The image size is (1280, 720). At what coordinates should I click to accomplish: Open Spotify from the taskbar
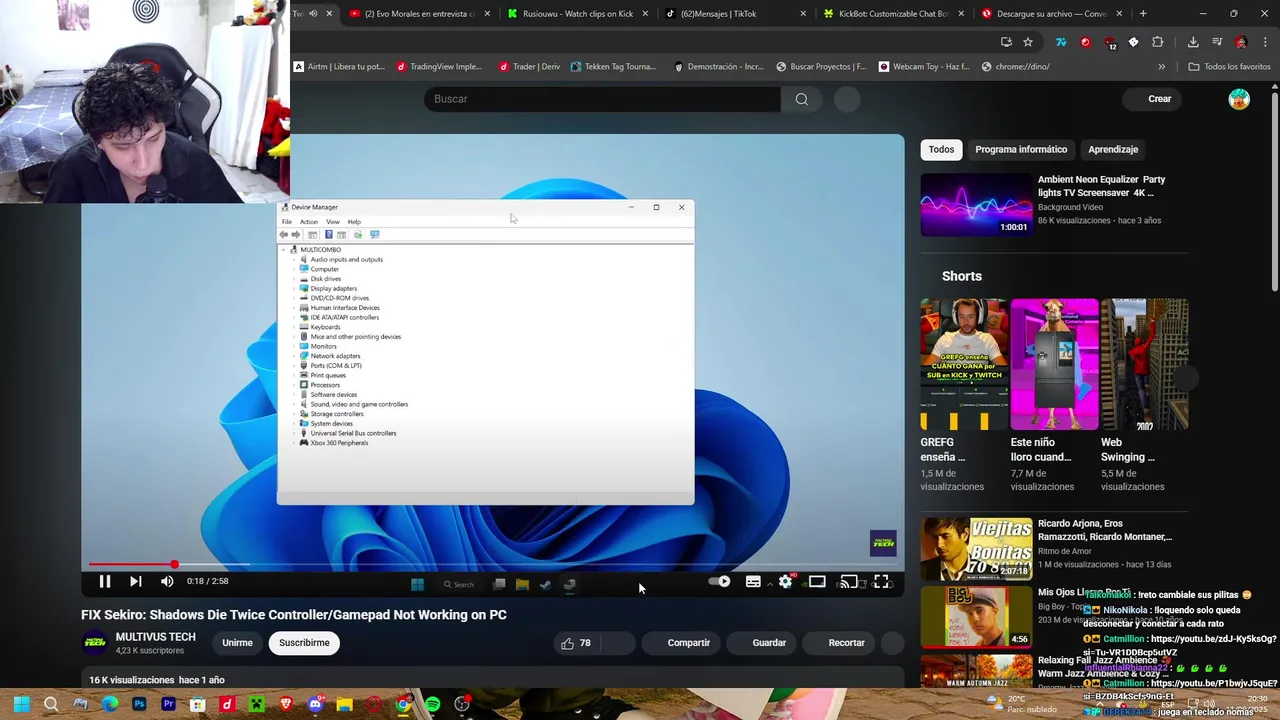coord(432,705)
